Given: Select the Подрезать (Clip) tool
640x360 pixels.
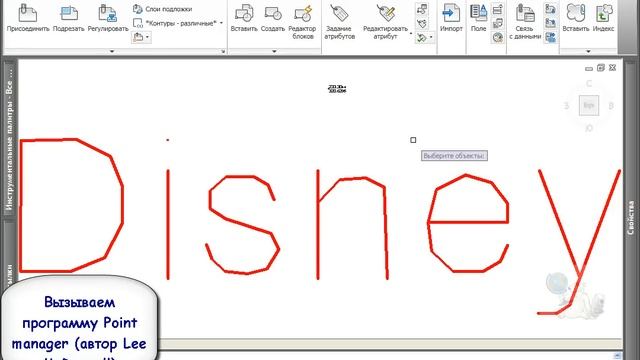Looking at the screenshot, I should click(x=69, y=18).
